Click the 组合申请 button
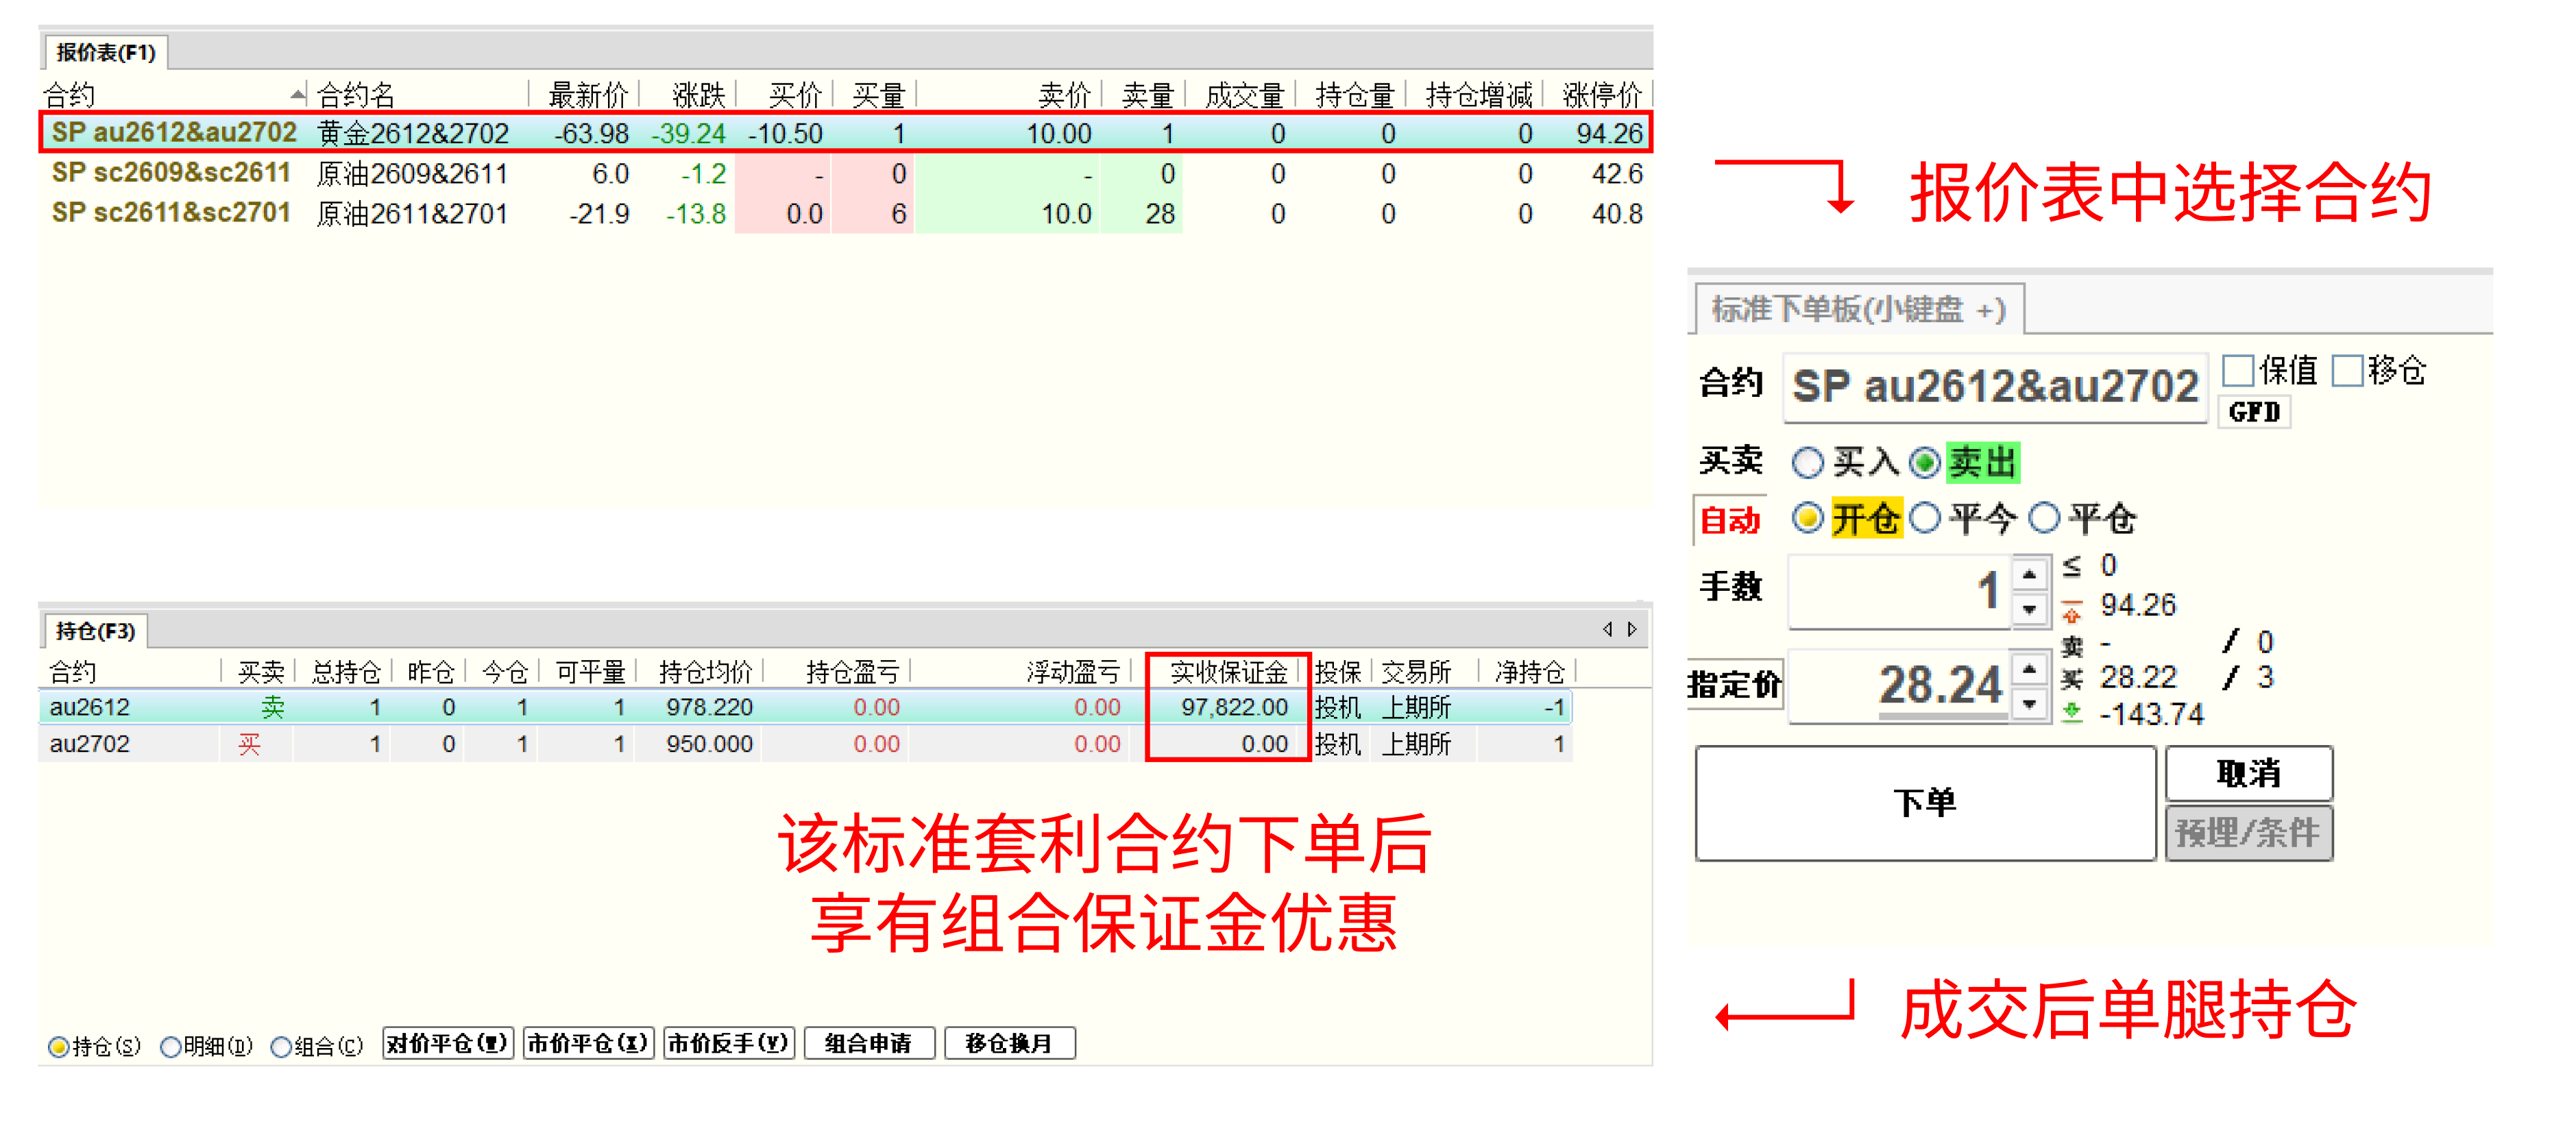 [869, 1044]
